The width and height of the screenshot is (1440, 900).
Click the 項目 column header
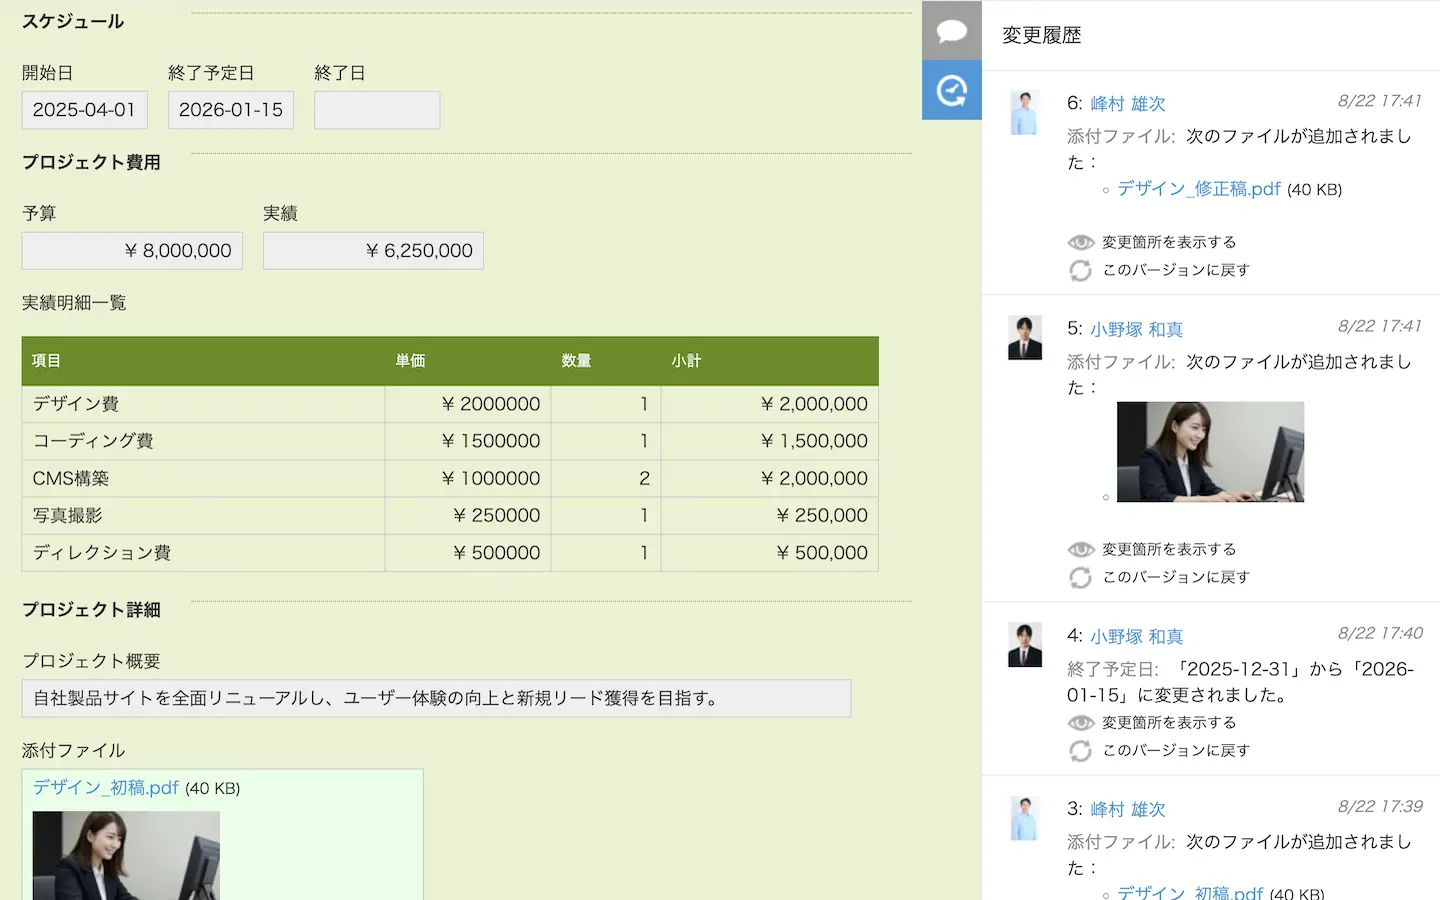coord(46,361)
